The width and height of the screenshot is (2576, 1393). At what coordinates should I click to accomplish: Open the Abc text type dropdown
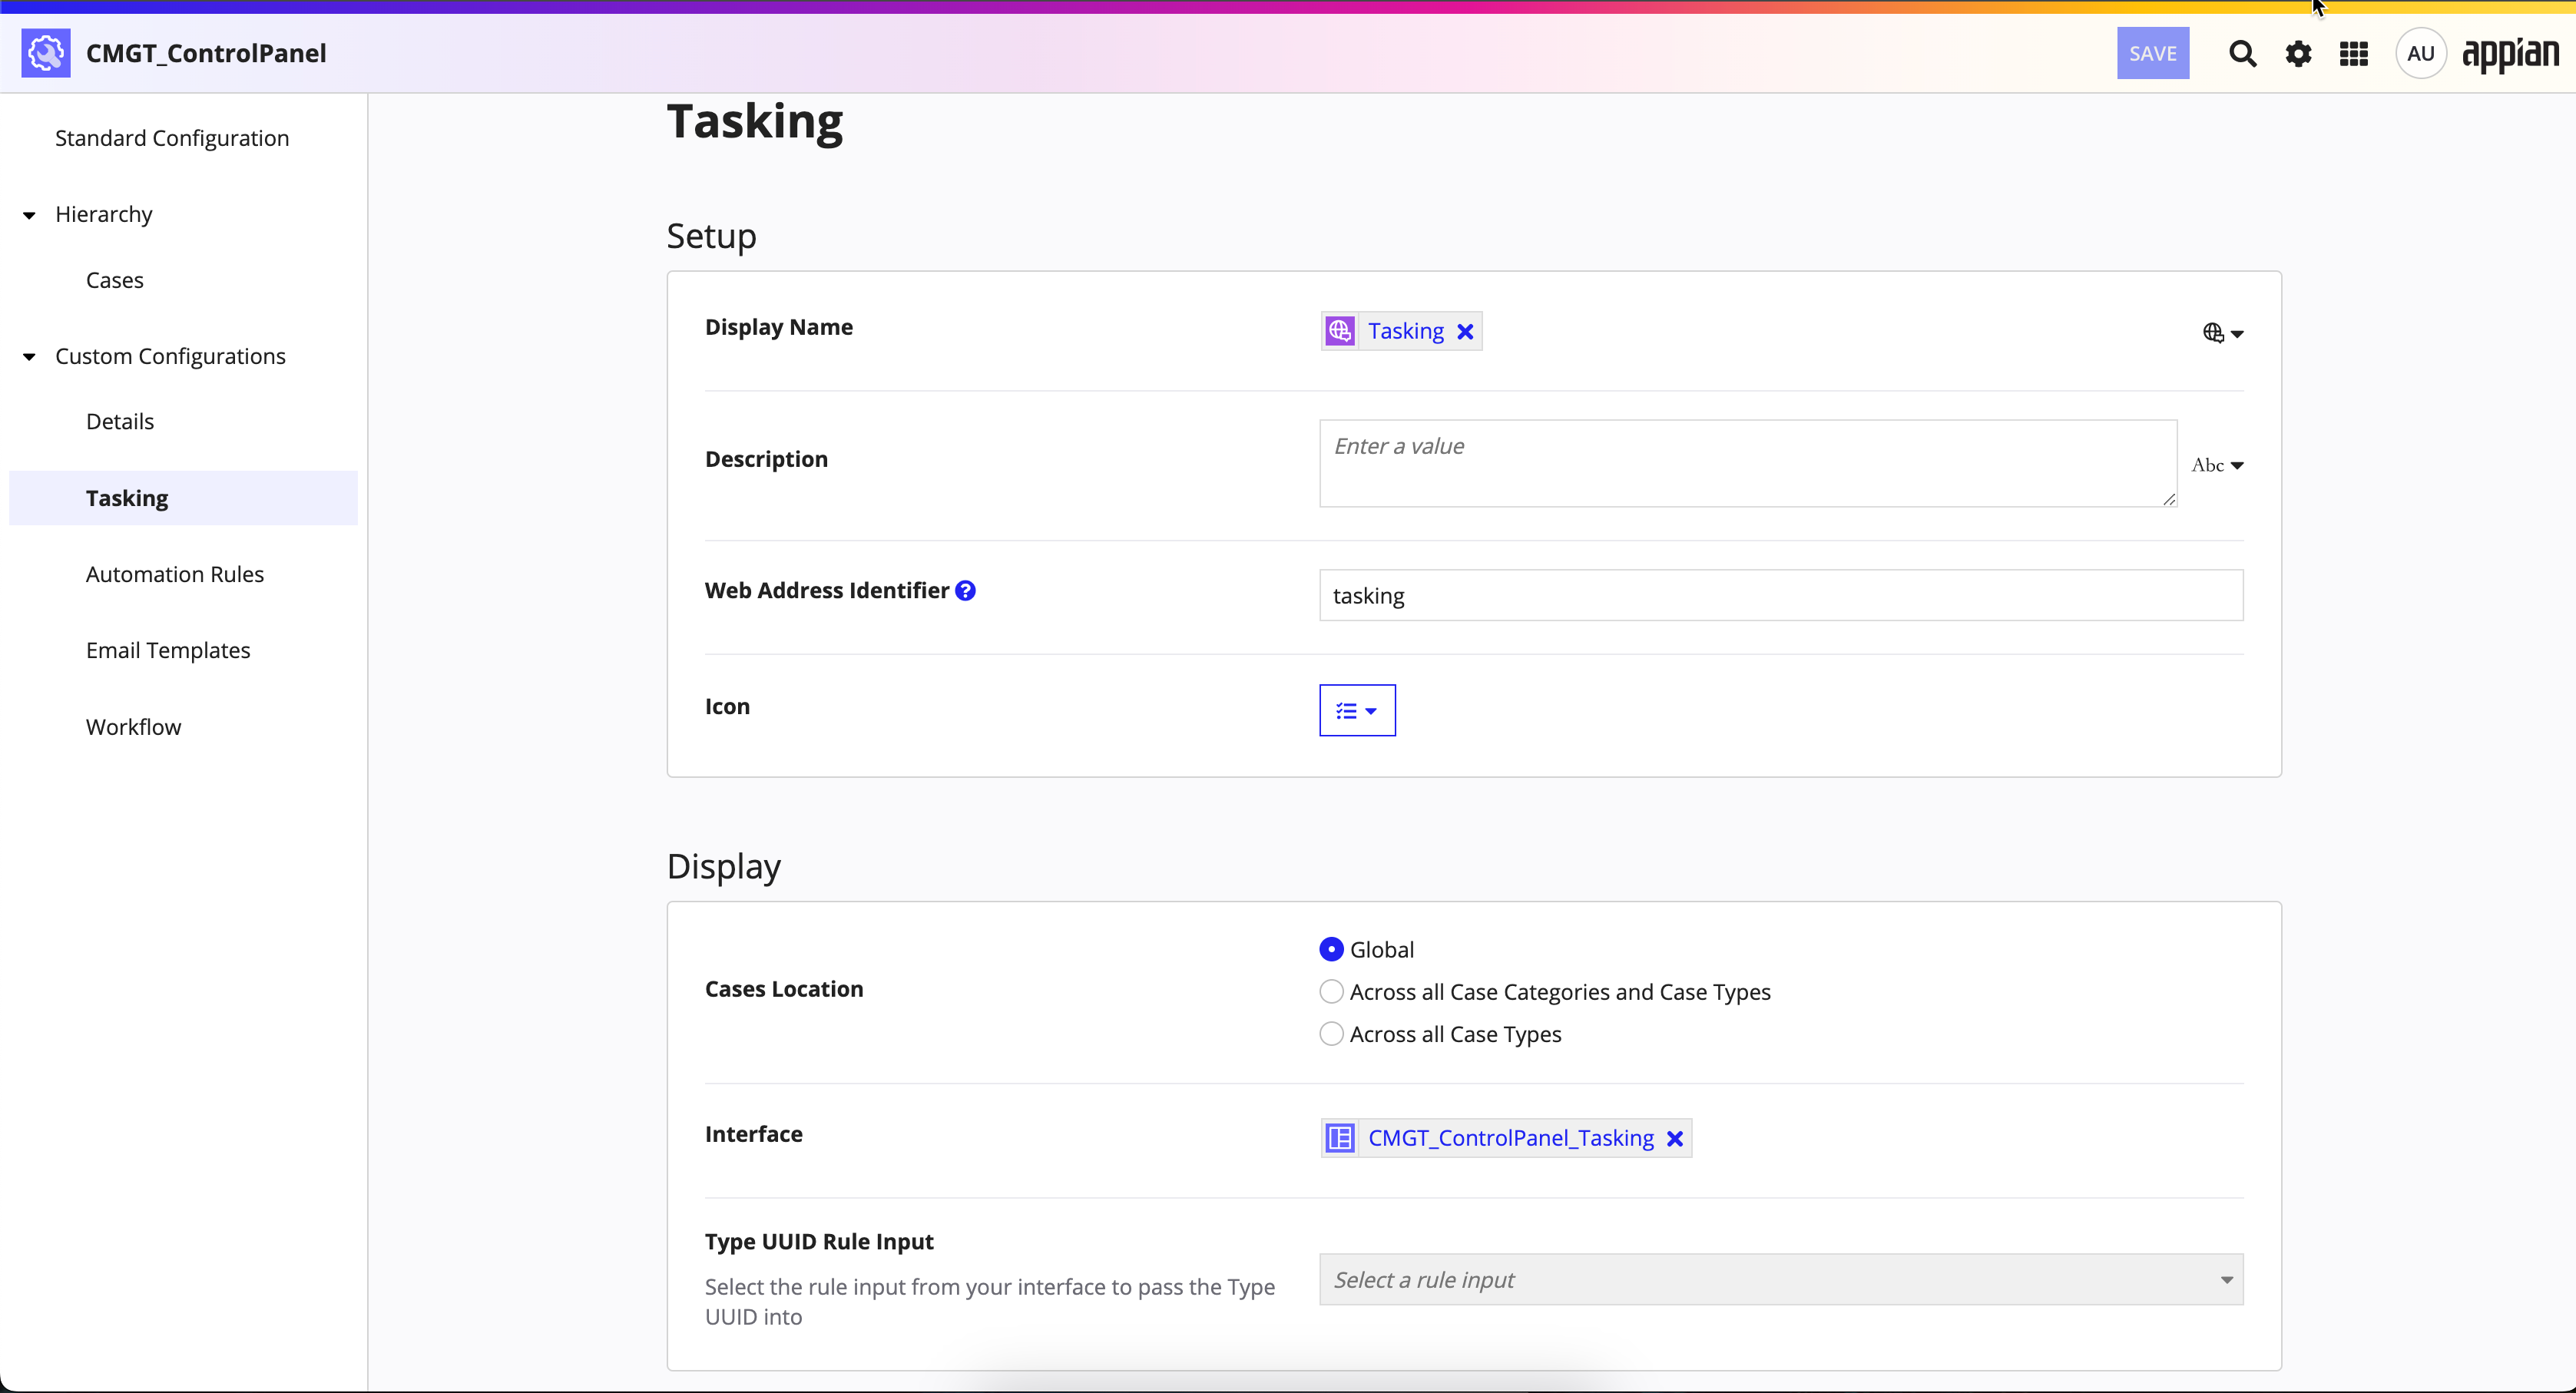[x=2217, y=465]
